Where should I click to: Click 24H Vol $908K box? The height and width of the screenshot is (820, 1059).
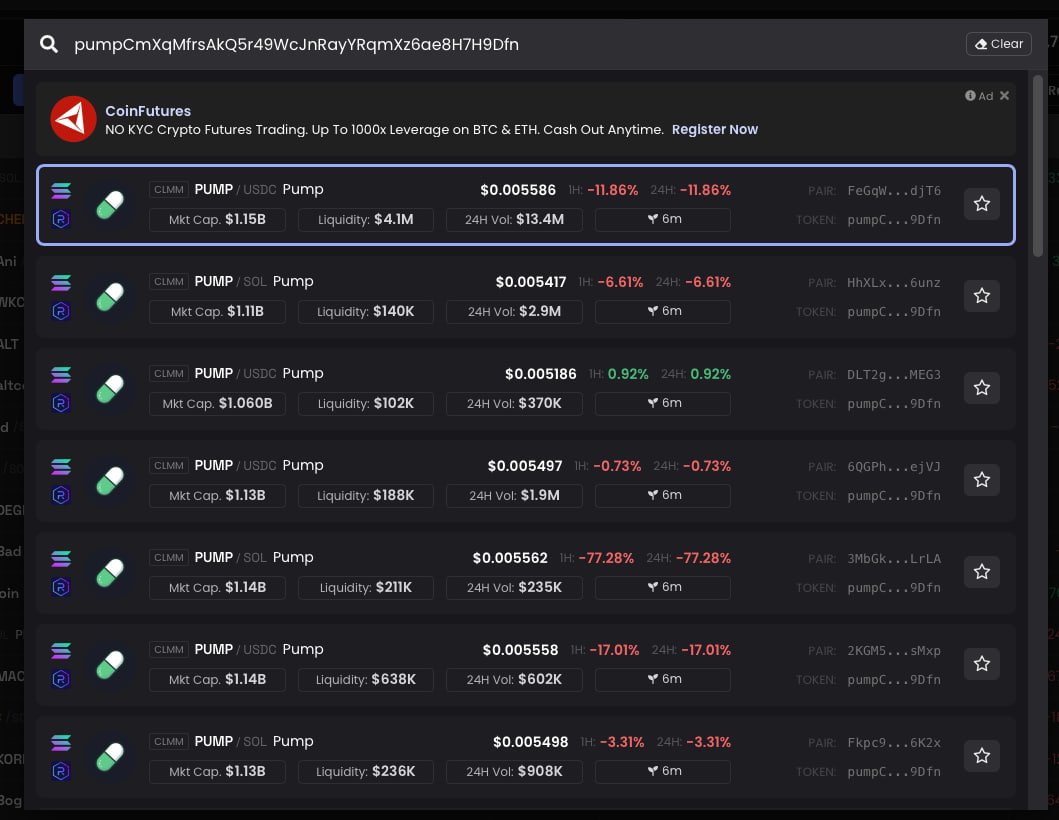(x=514, y=771)
